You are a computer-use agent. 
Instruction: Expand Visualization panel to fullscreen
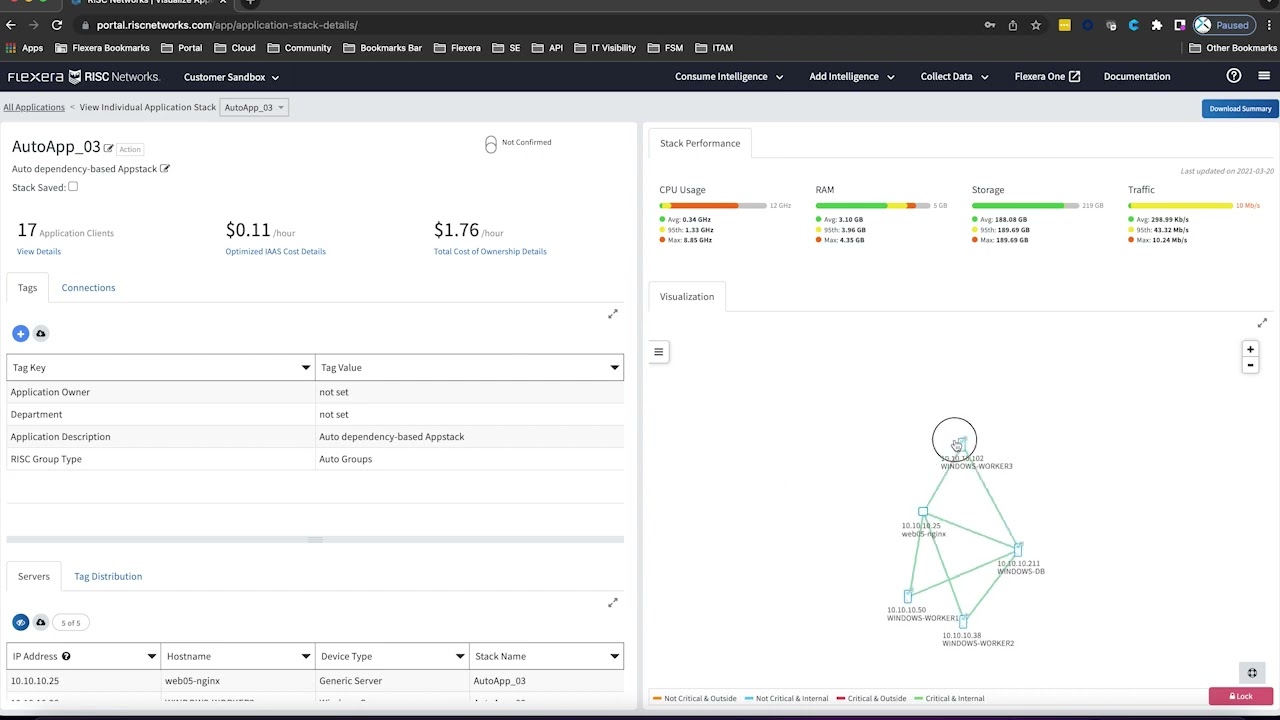pos(1262,322)
